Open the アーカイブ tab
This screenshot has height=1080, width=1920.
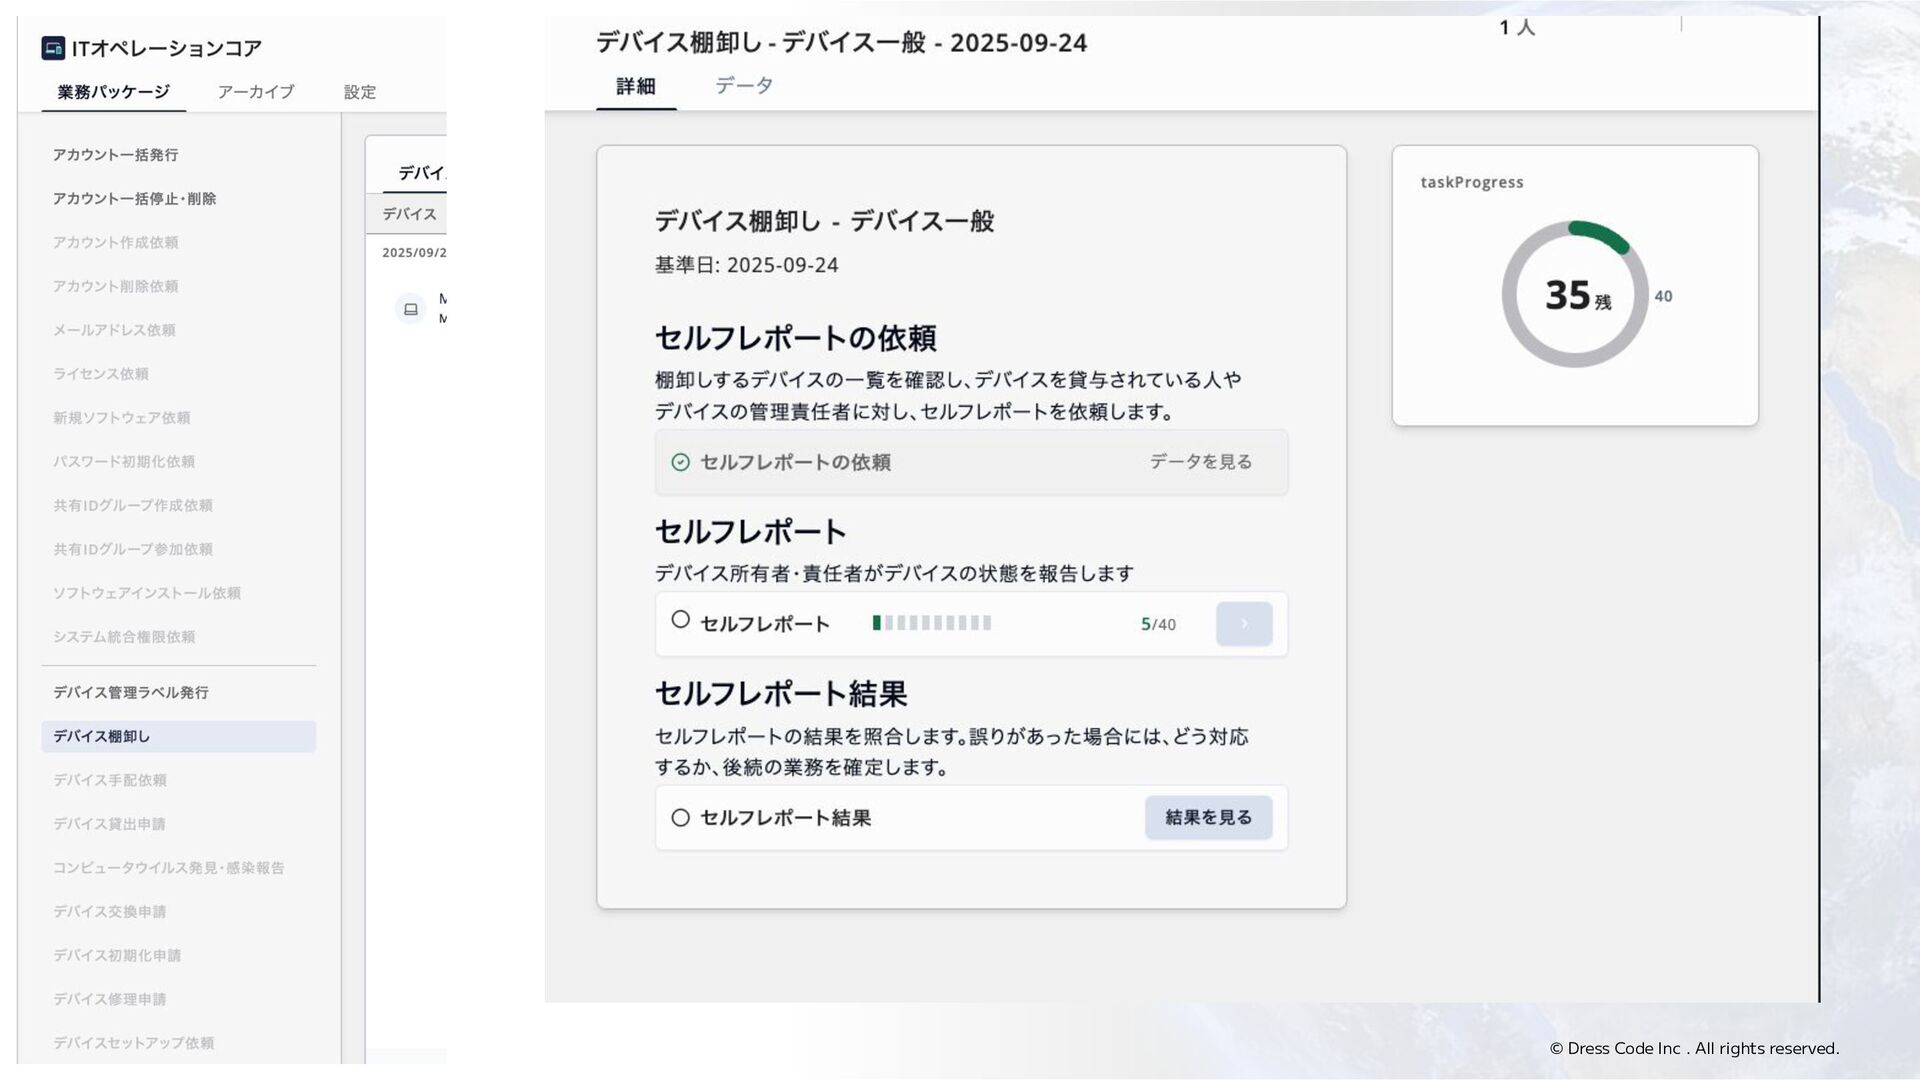tap(256, 92)
